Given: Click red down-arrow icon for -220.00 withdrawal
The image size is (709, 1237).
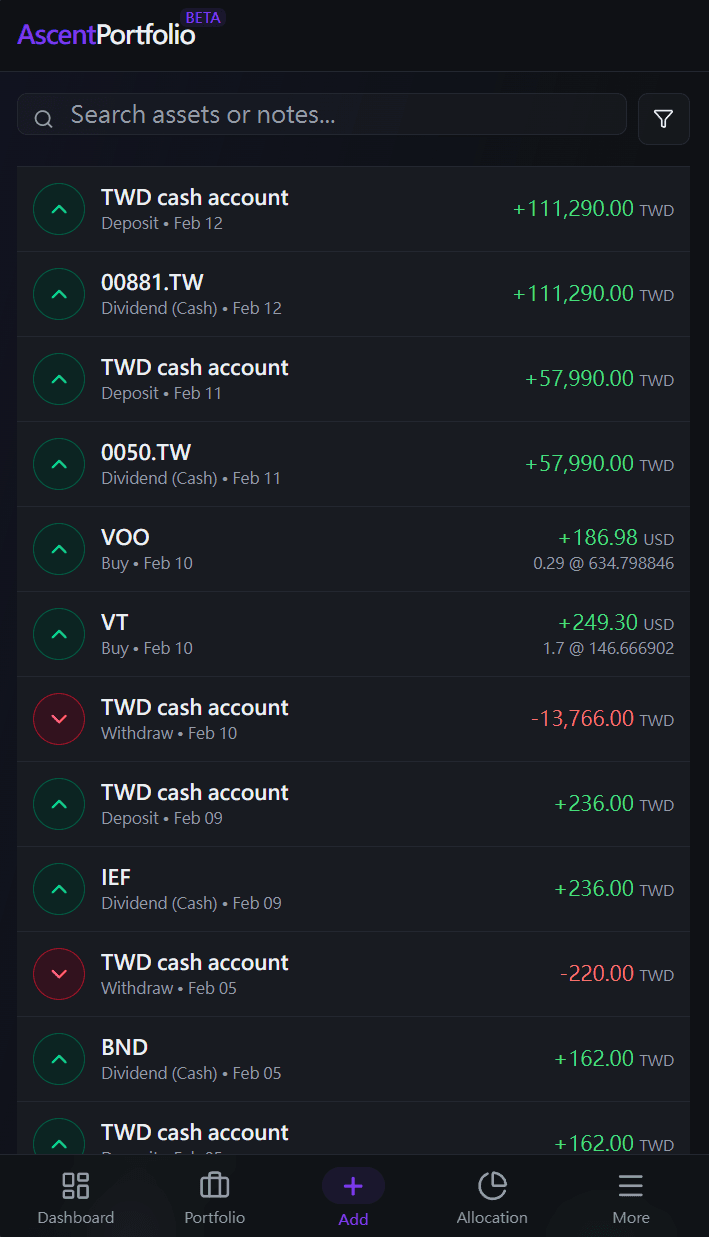Looking at the screenshot, I should [x=59, y=974].
